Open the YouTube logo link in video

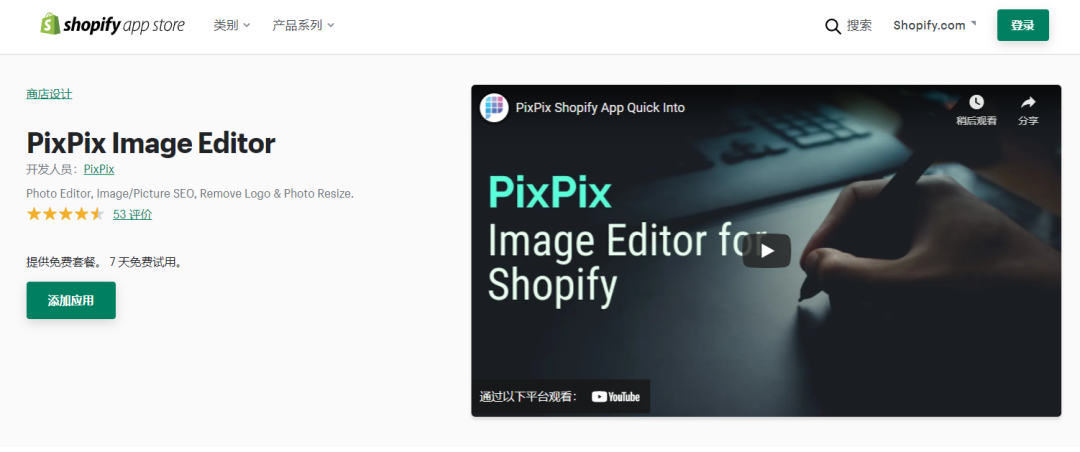tap(616, 397)
